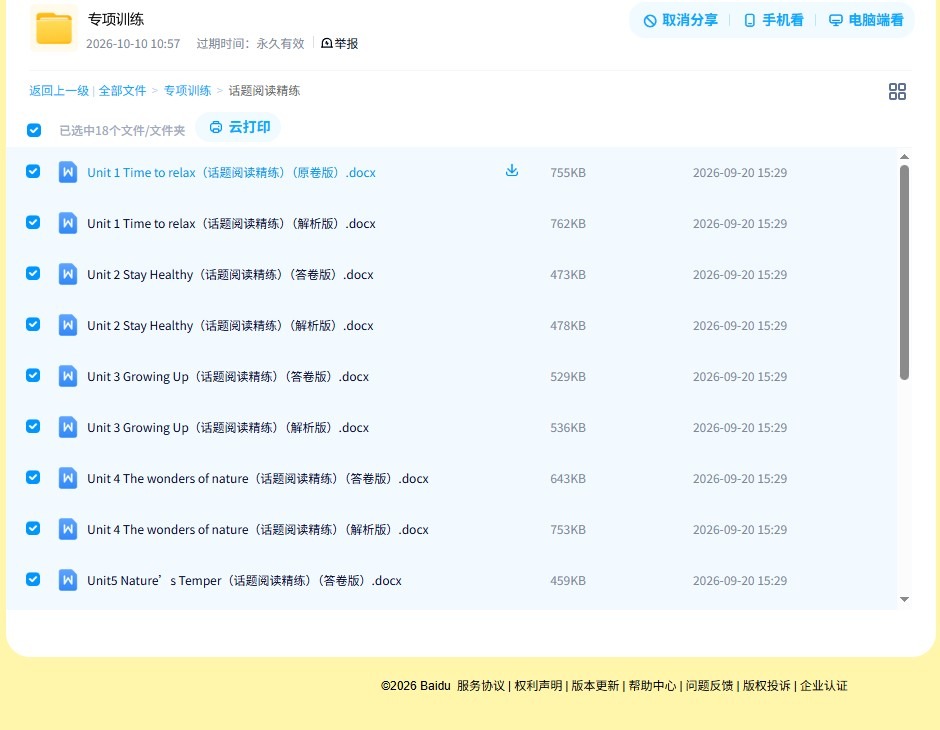The height and width of the screenshot is (730, 940).
Task: Open 权利声明 footer link
Action: pyautogui.click(x=538, y=686)
